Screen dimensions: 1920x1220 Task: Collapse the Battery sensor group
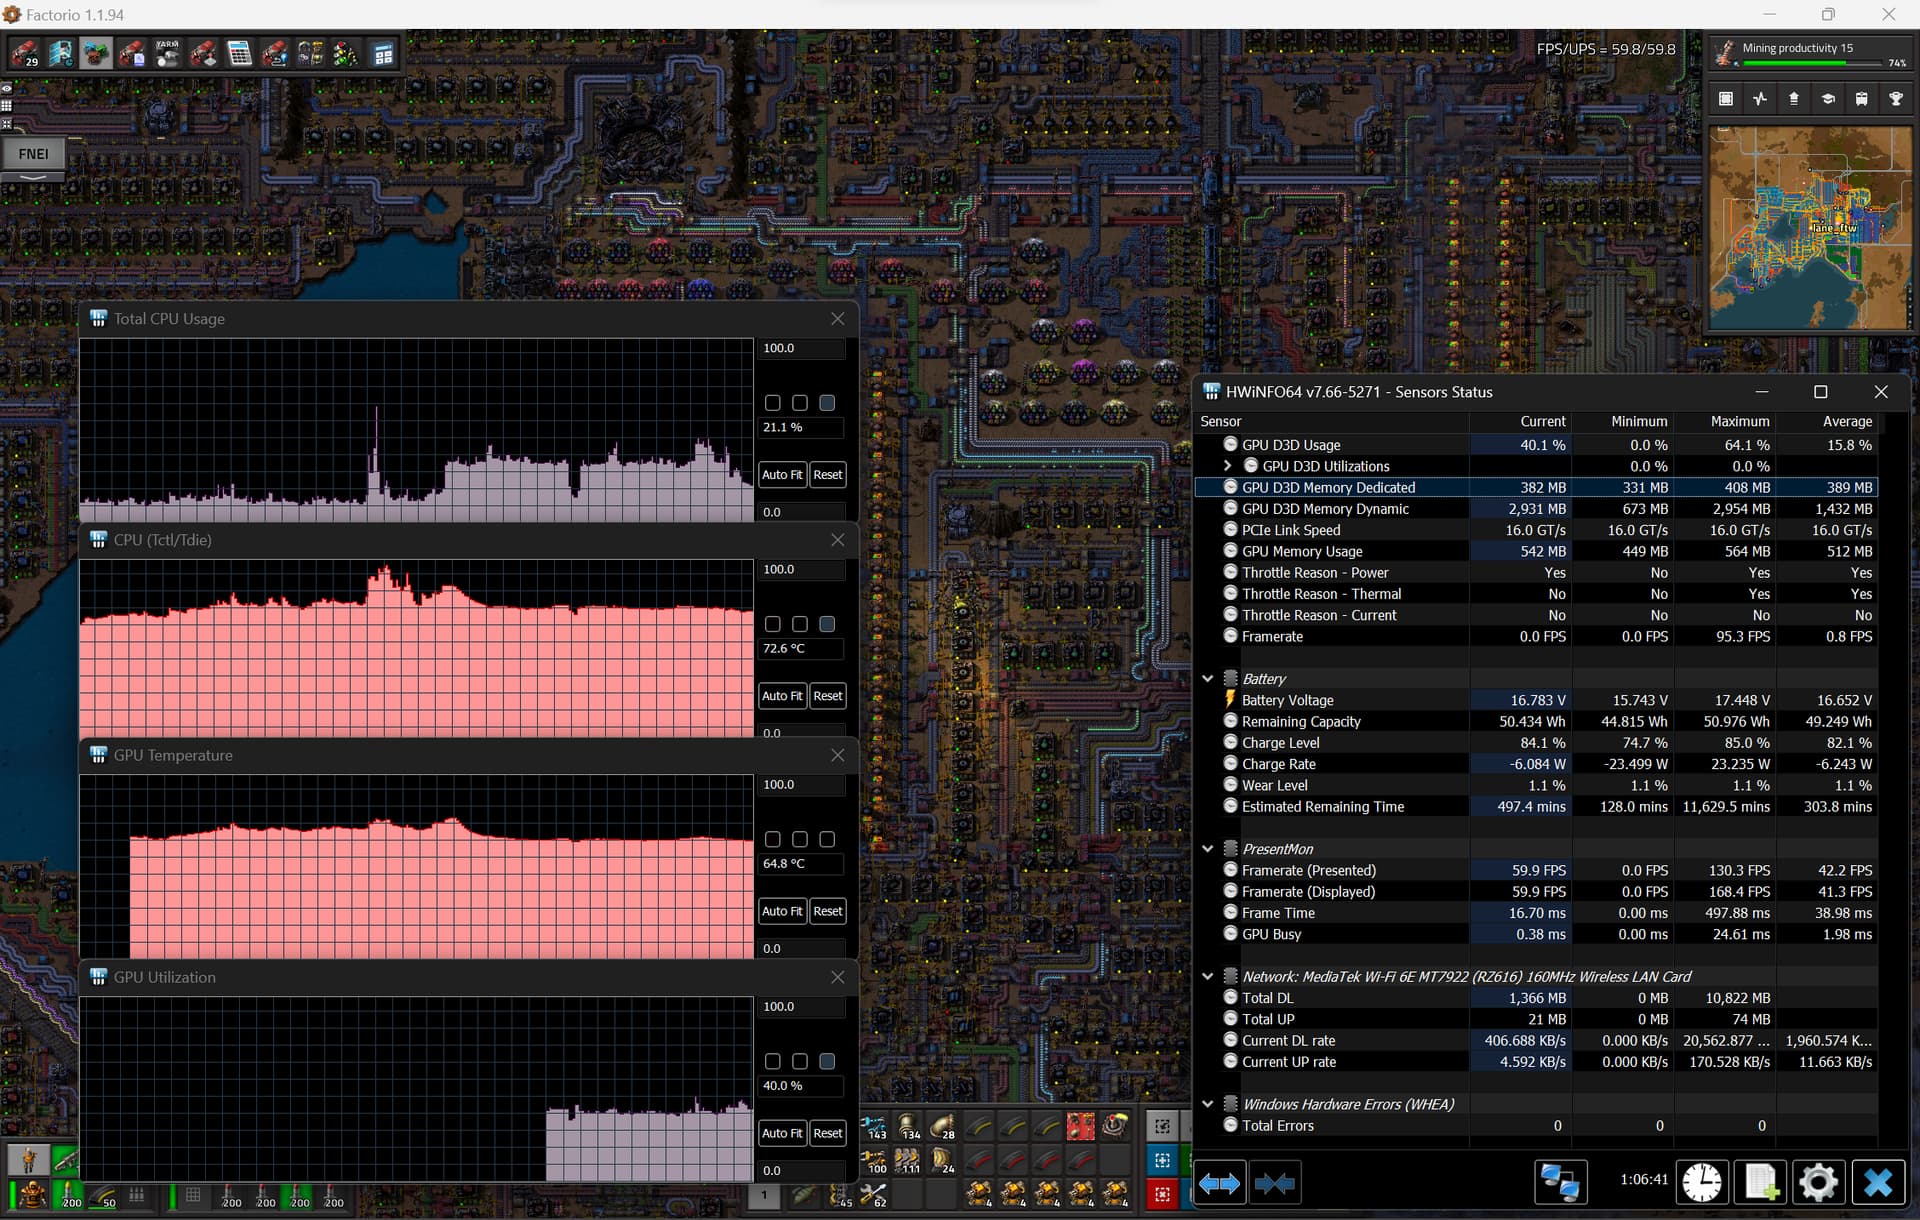(x=1208, y=678)
